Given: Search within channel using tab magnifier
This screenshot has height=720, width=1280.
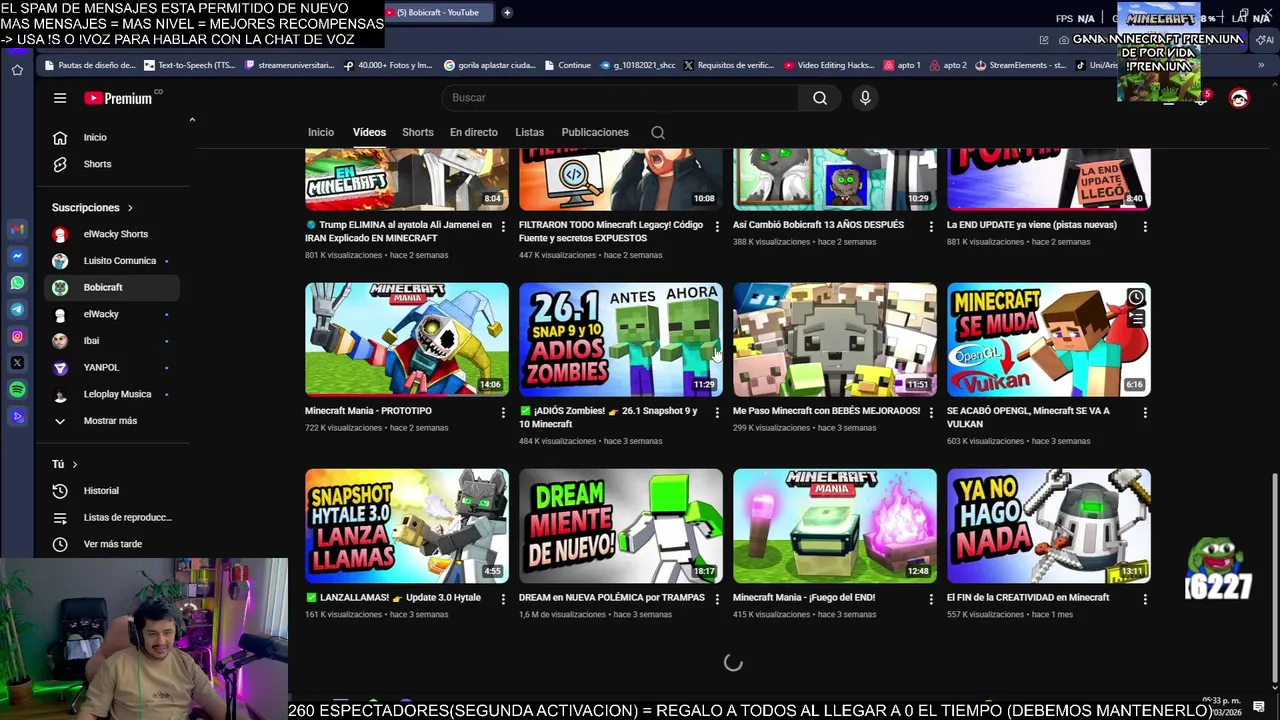Looking at the screenshot, I should coord(658,132).
